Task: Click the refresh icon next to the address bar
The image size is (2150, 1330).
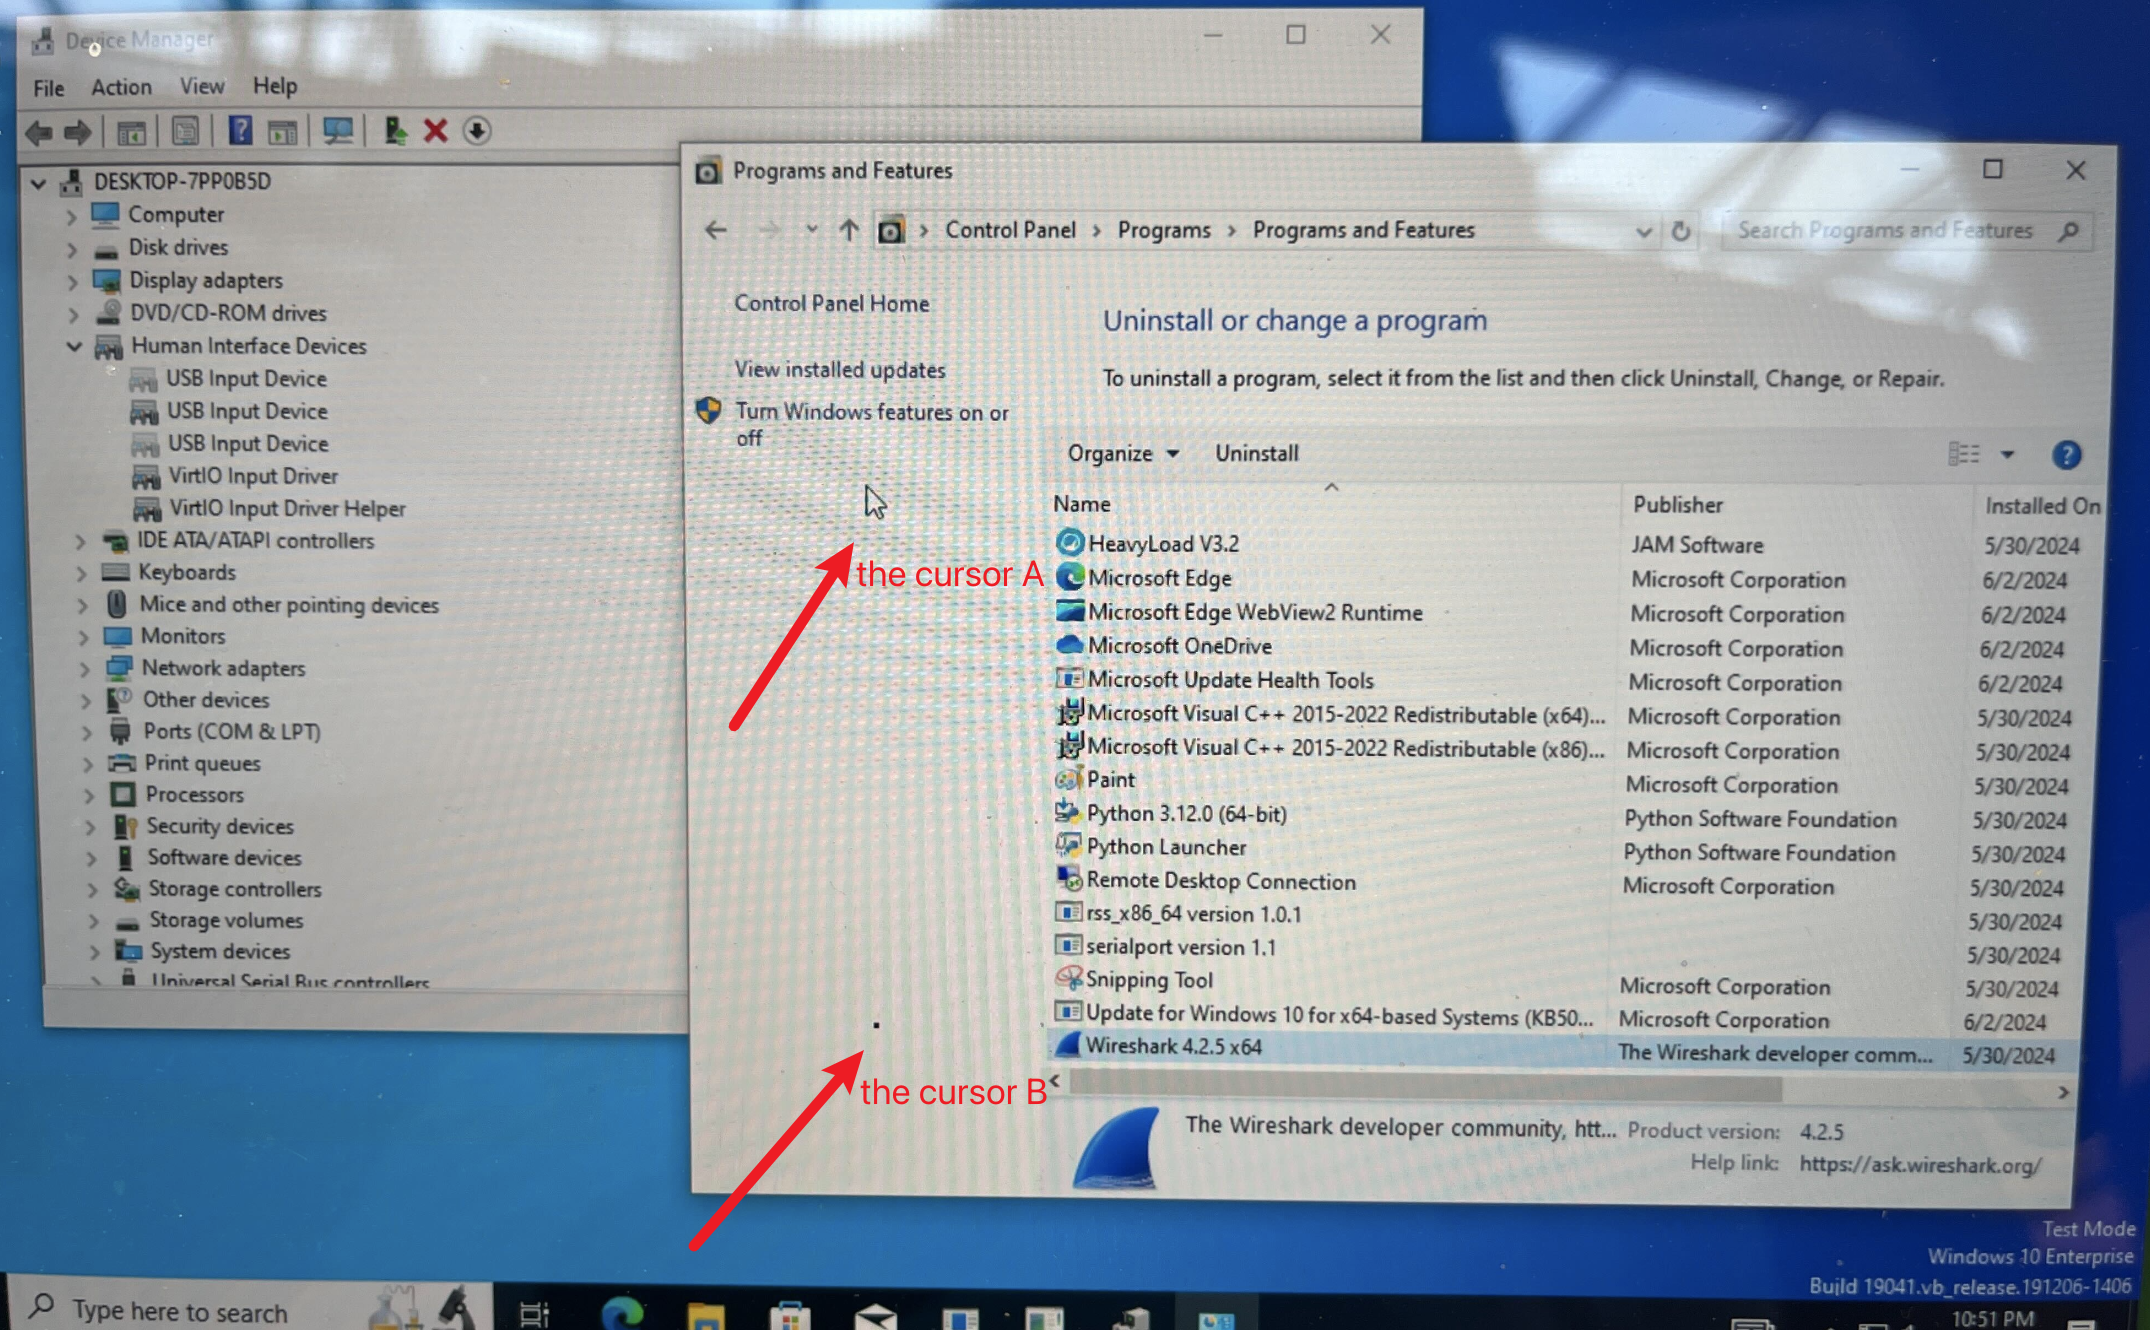Action: point(1681,232)
